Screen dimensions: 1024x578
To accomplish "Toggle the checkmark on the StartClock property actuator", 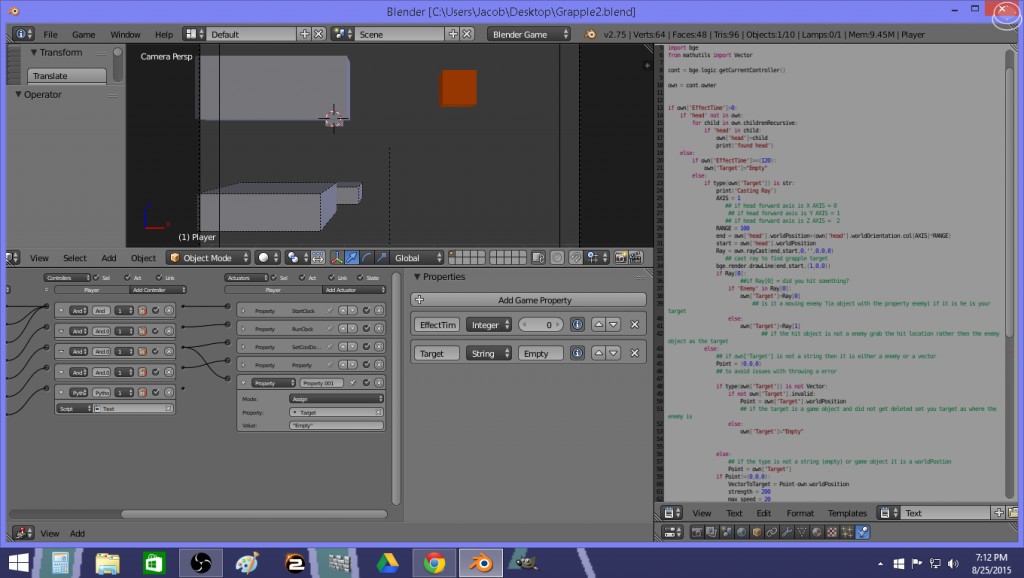I will (366, 309).
